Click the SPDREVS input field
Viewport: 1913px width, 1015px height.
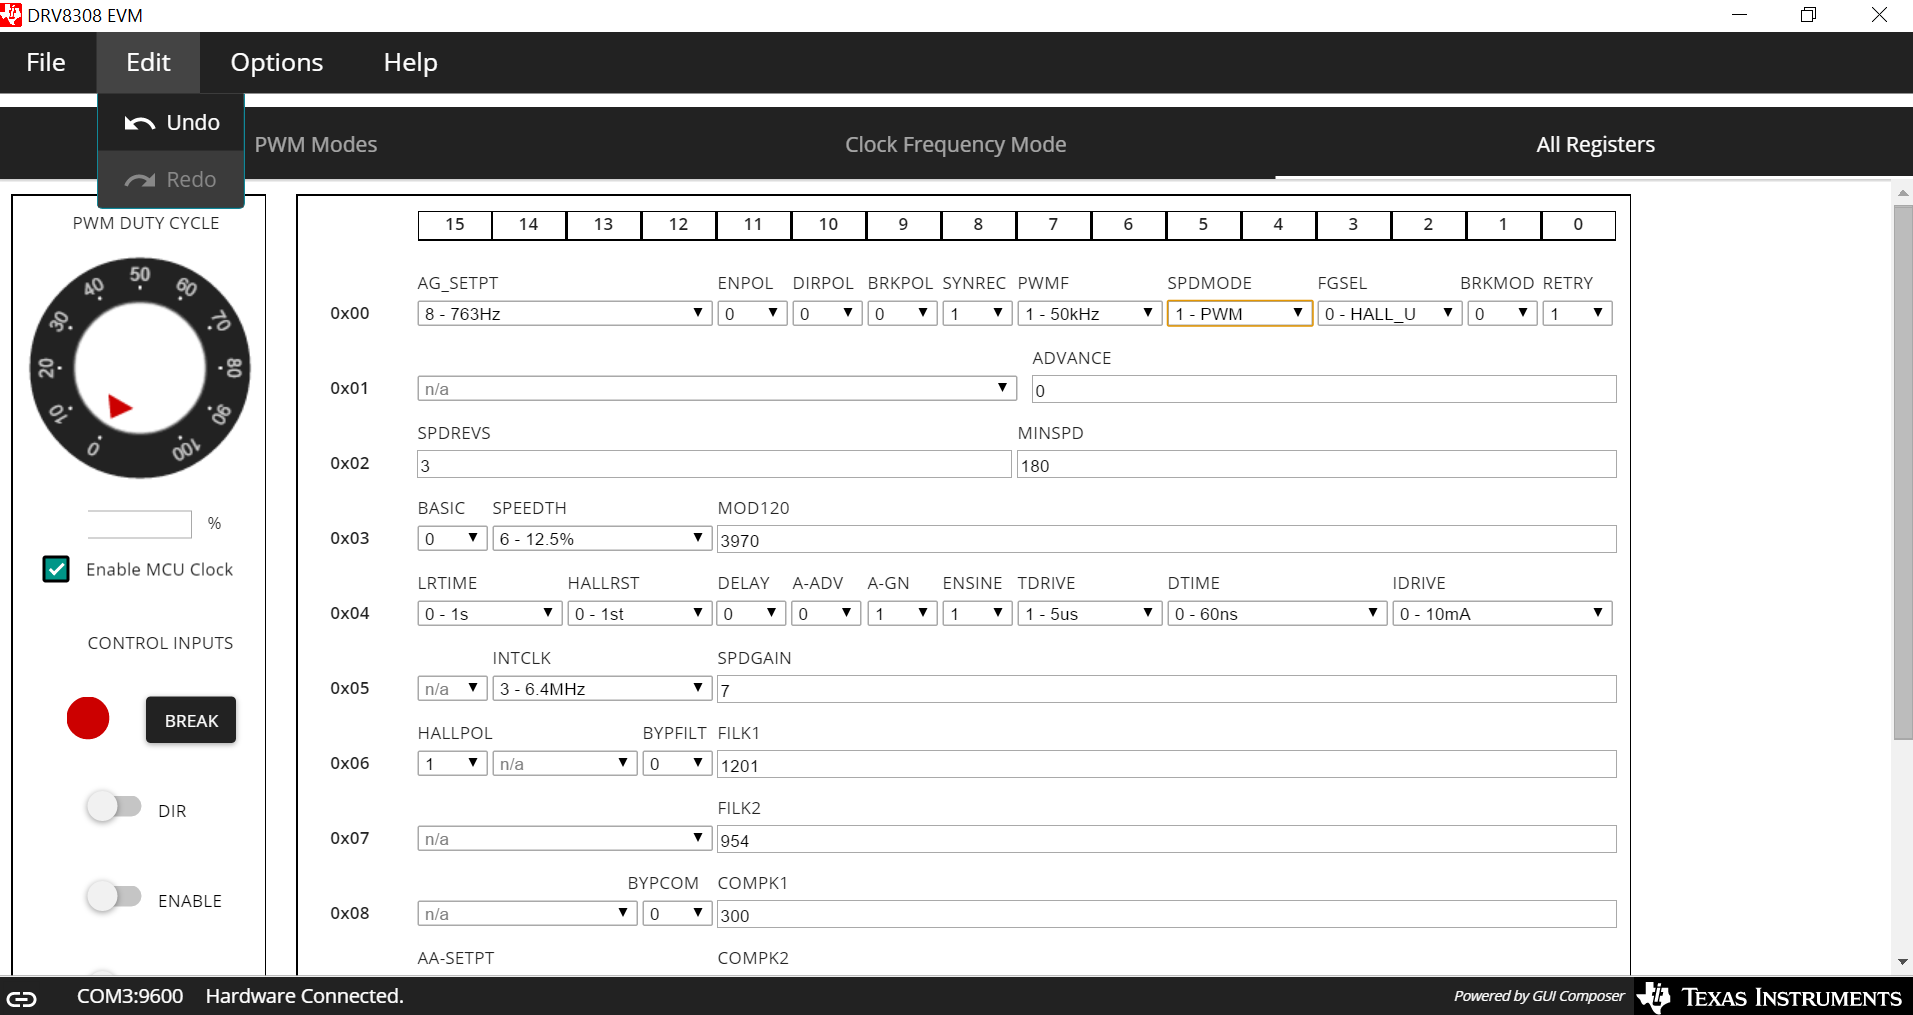(x=714, y=464)
